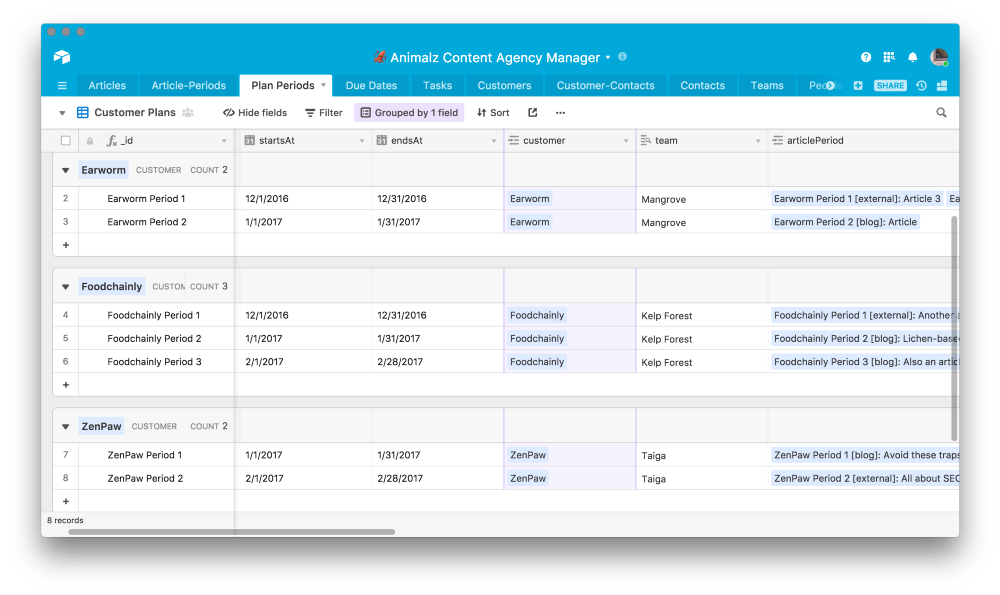
Task: Click the formula icon of _id column
Action: [x=112, y=141]
